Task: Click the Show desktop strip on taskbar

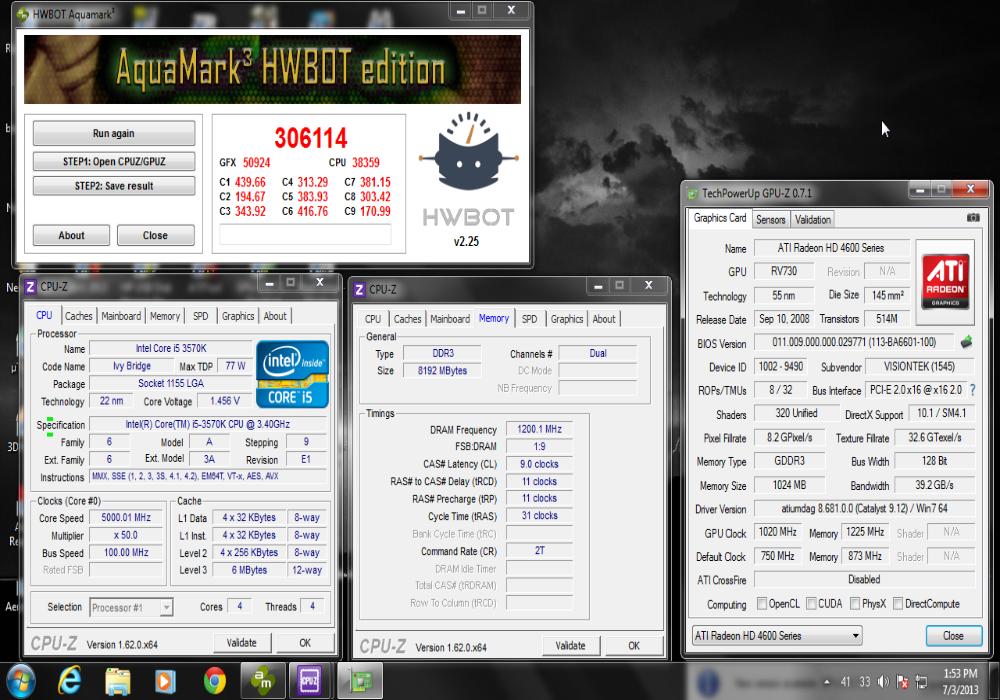Action: tap(994, 681)
